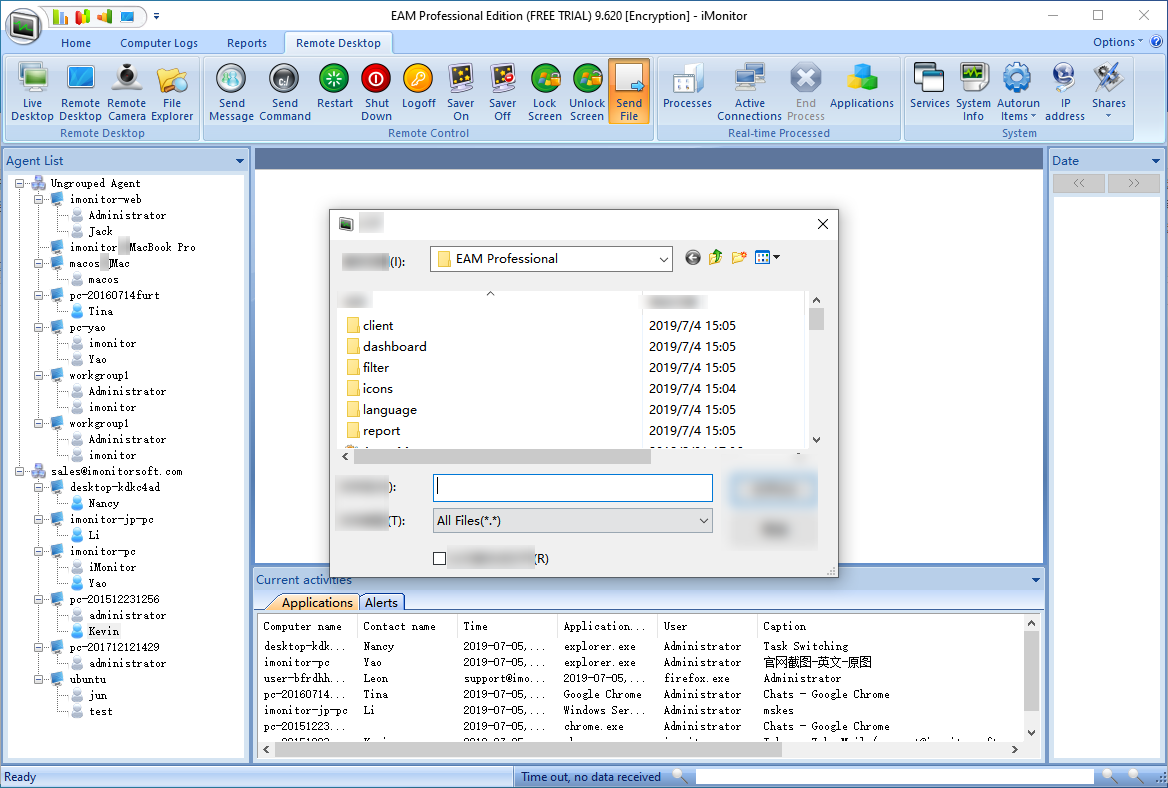The width and height of the screenshot is (1168, 788).
Task: Select the language folder
Action: pyautogui.click(x=381, y=410)
